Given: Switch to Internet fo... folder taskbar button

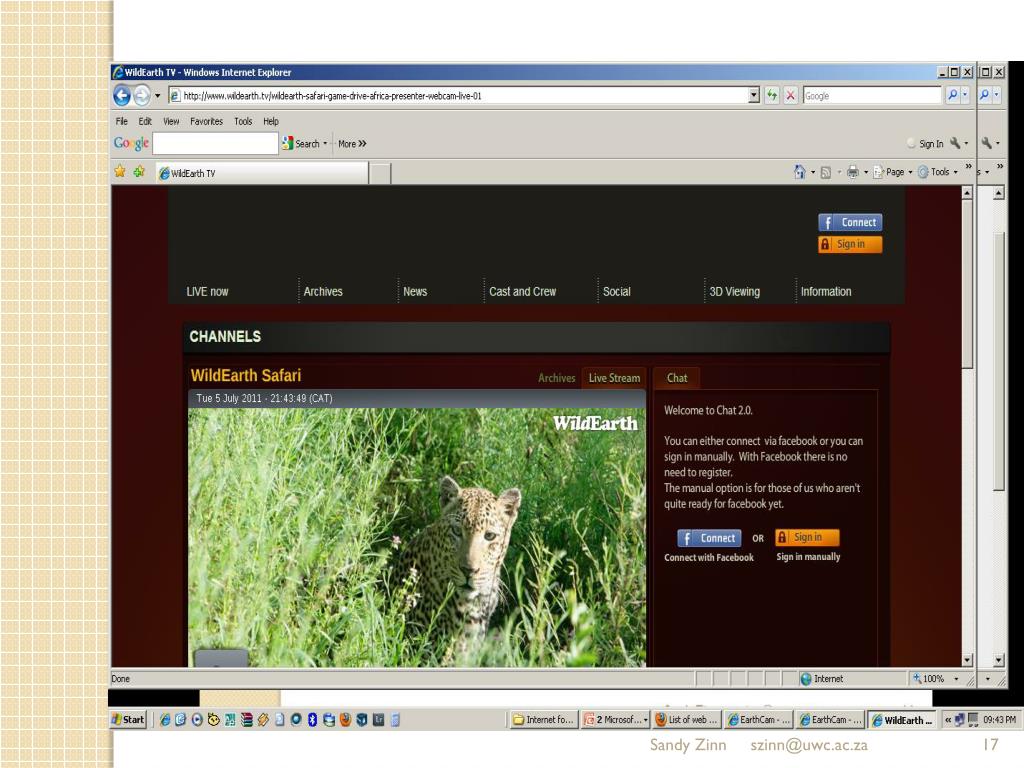Looking at the screenshot, I should (x=543, y=720).
